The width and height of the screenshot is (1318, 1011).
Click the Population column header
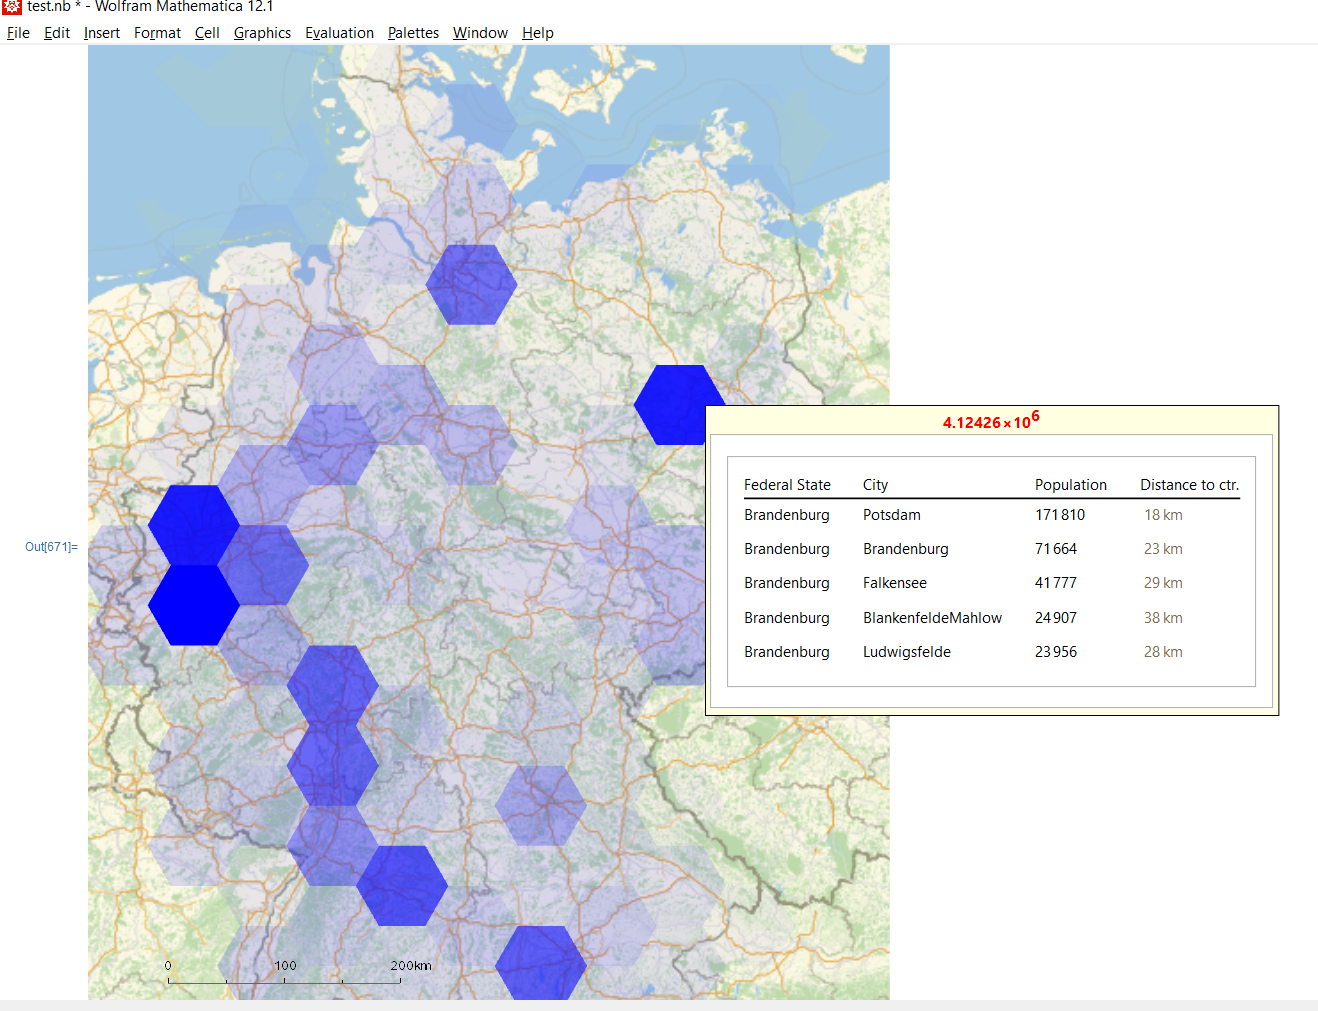(x=1071, y=485)
